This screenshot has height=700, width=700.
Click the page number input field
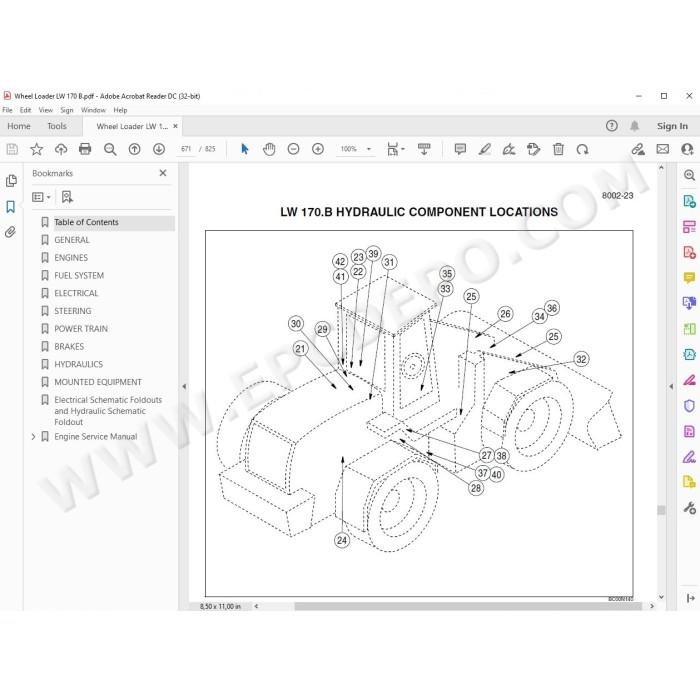coord(186,149)
